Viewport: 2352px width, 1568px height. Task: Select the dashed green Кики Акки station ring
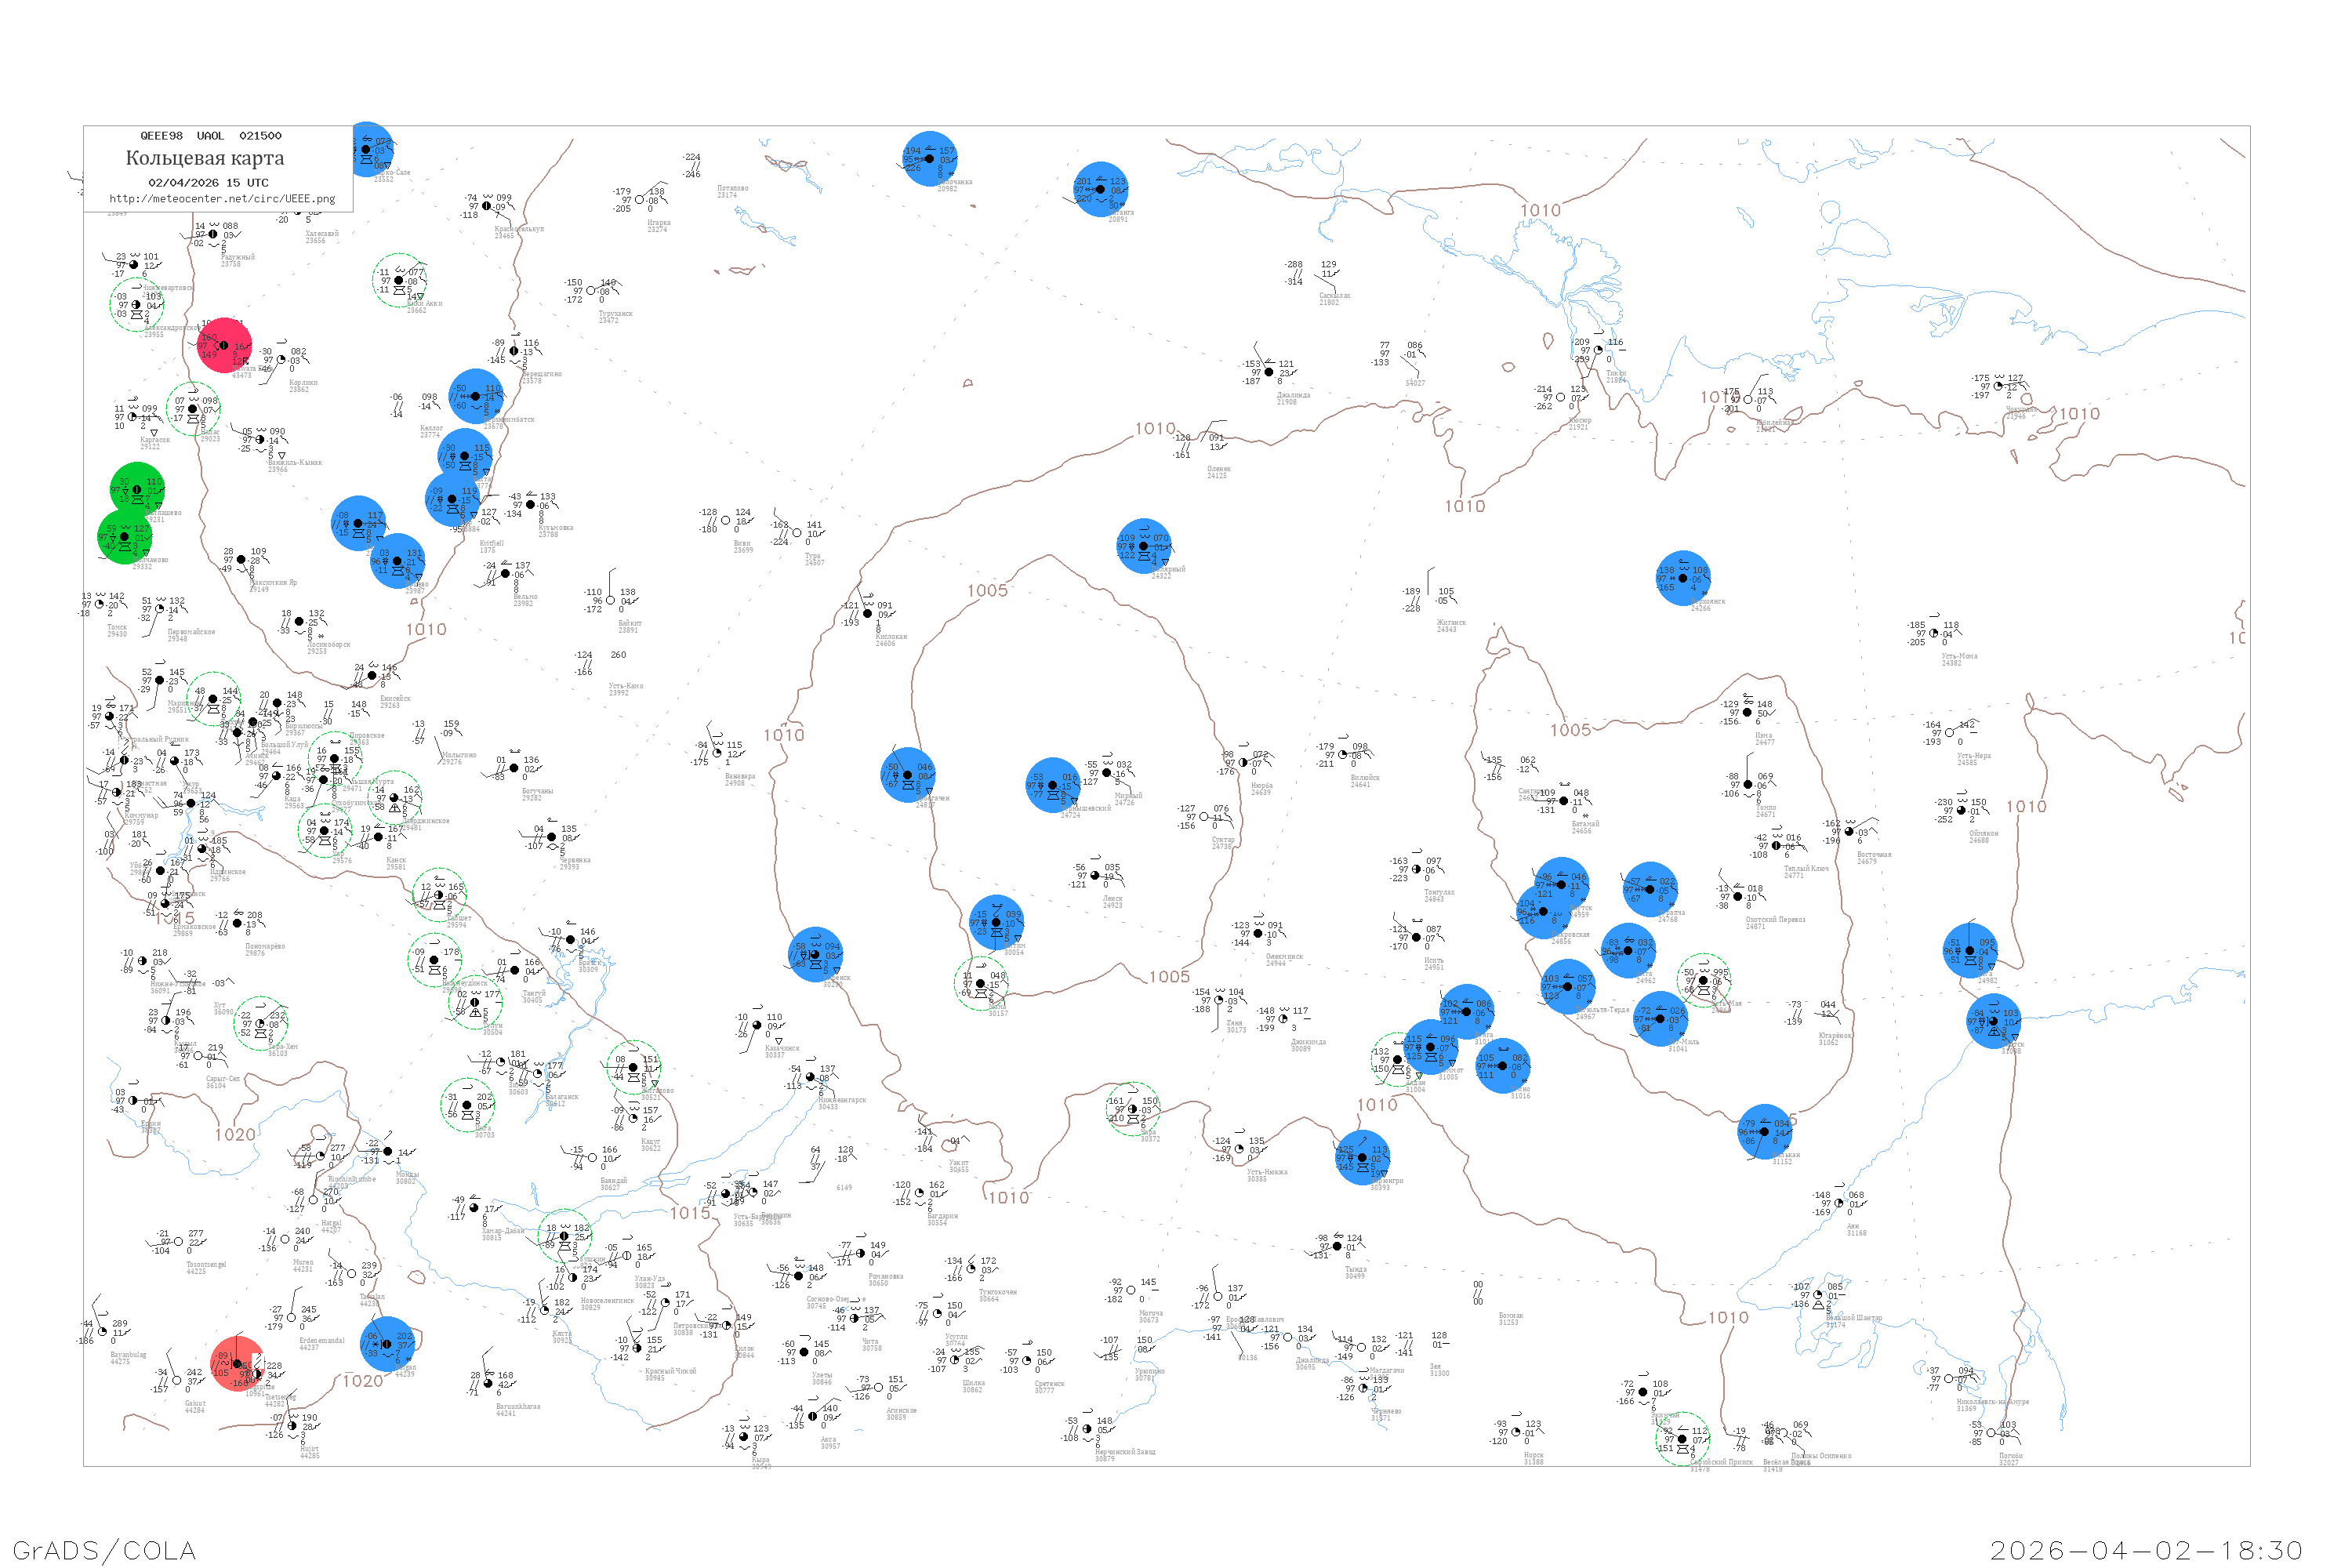tap(399, 281)
